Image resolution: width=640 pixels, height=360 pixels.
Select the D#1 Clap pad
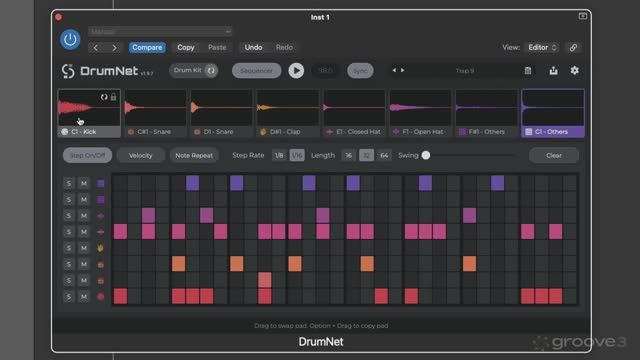tap(287, 113)
